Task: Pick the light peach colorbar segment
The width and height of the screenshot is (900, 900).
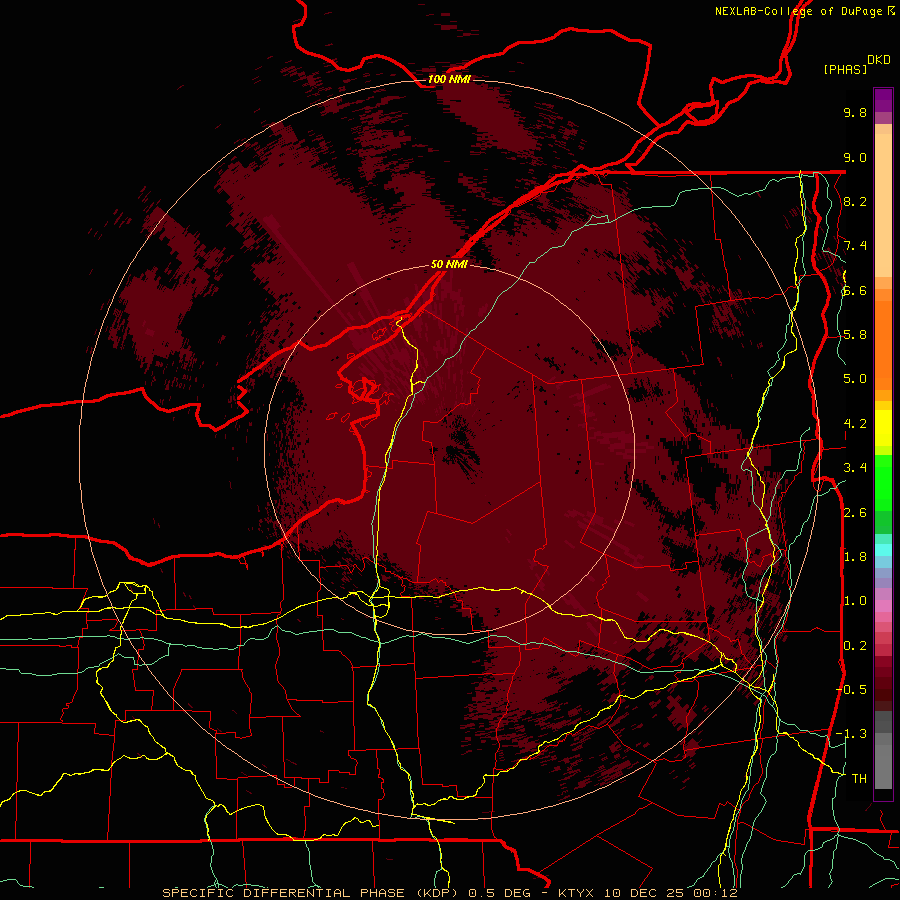Action: pos(883,205)
